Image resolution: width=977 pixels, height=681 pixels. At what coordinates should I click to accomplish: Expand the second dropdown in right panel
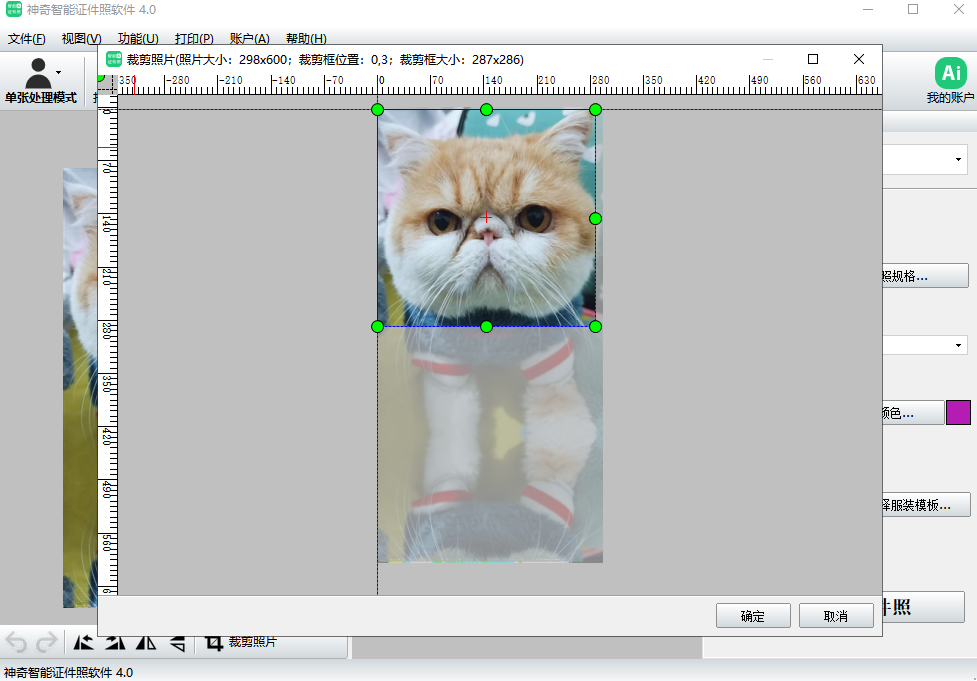(959, 345)
